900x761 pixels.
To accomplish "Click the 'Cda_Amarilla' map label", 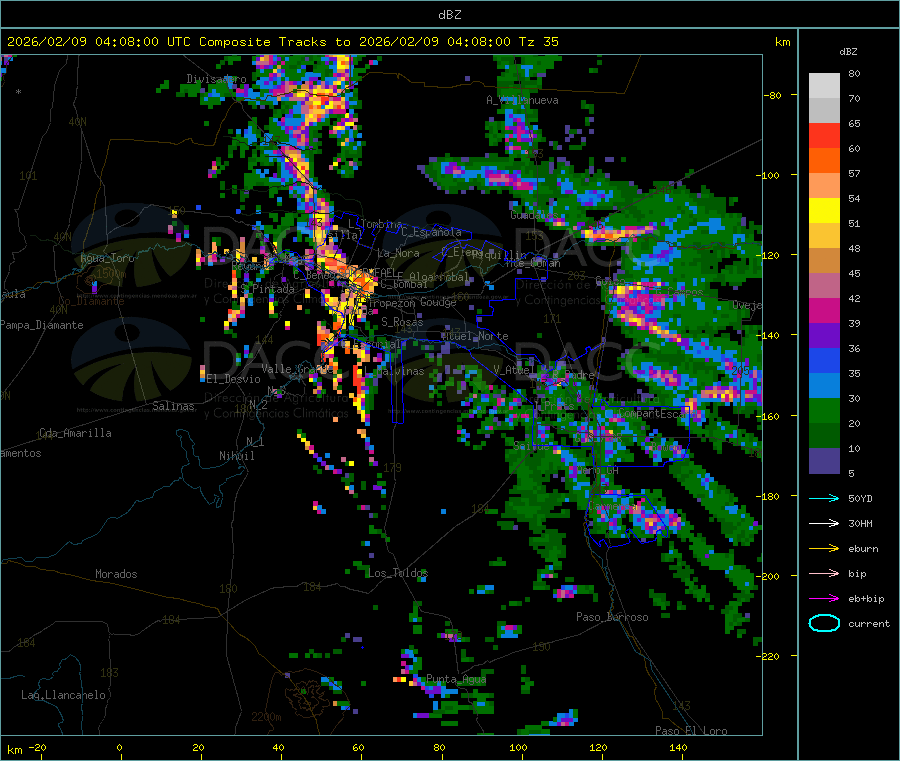I will click(75, 433).
